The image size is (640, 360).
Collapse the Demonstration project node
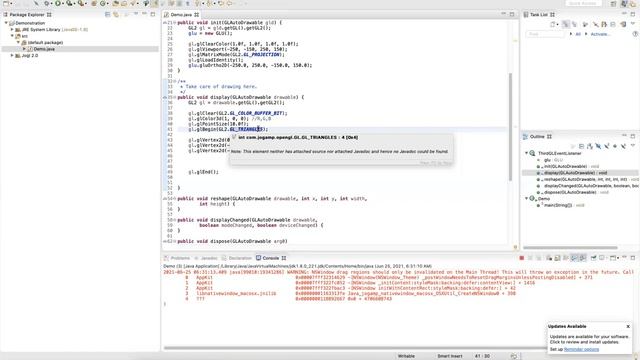pyautogui.click(x=6, y=23)
